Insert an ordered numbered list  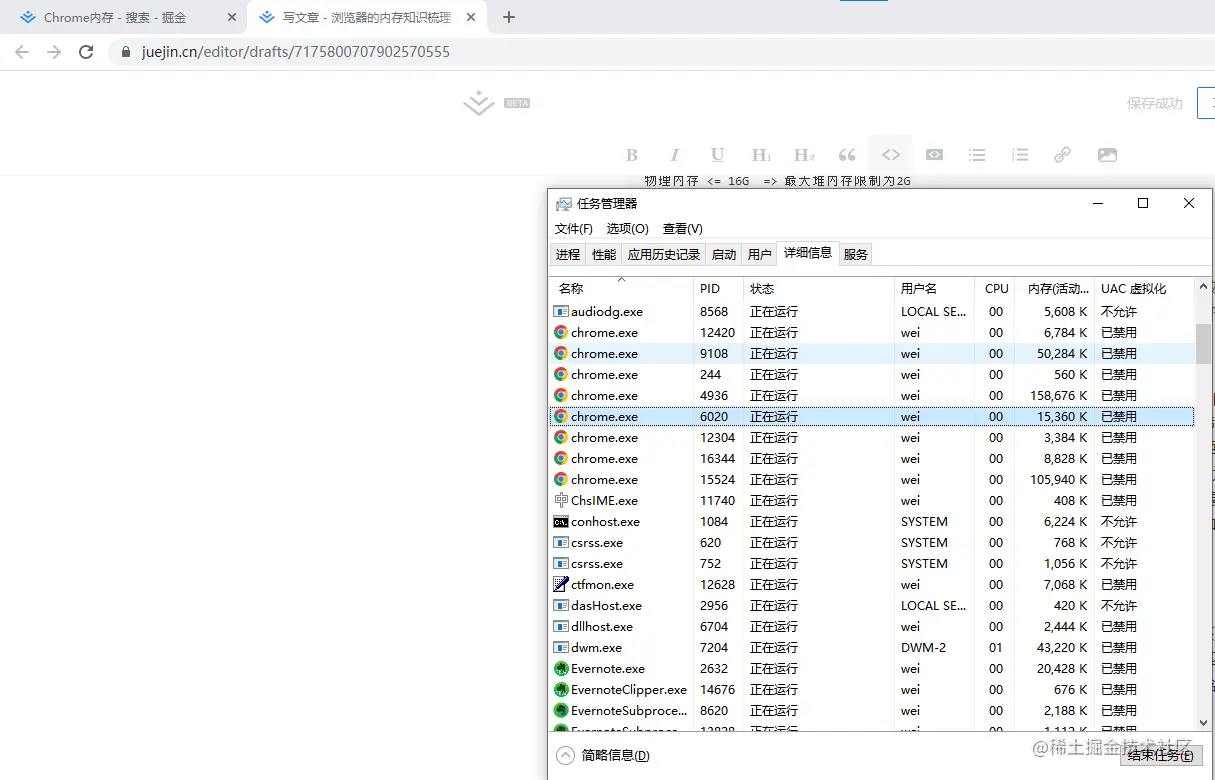(1020, 155)
